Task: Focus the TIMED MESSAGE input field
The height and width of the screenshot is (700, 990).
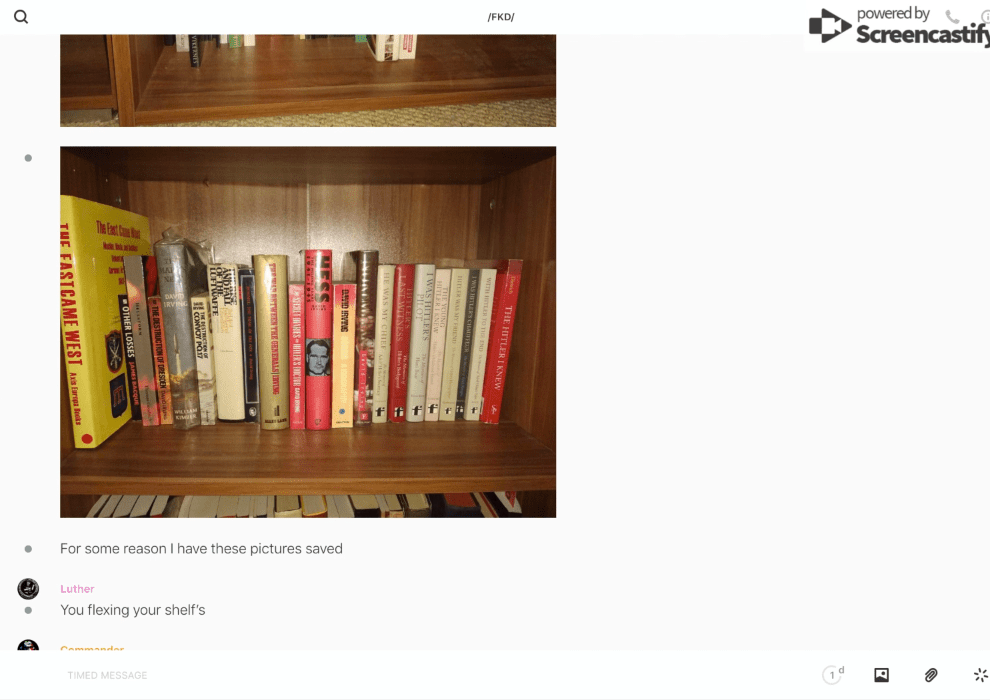Action: [436, 675]
